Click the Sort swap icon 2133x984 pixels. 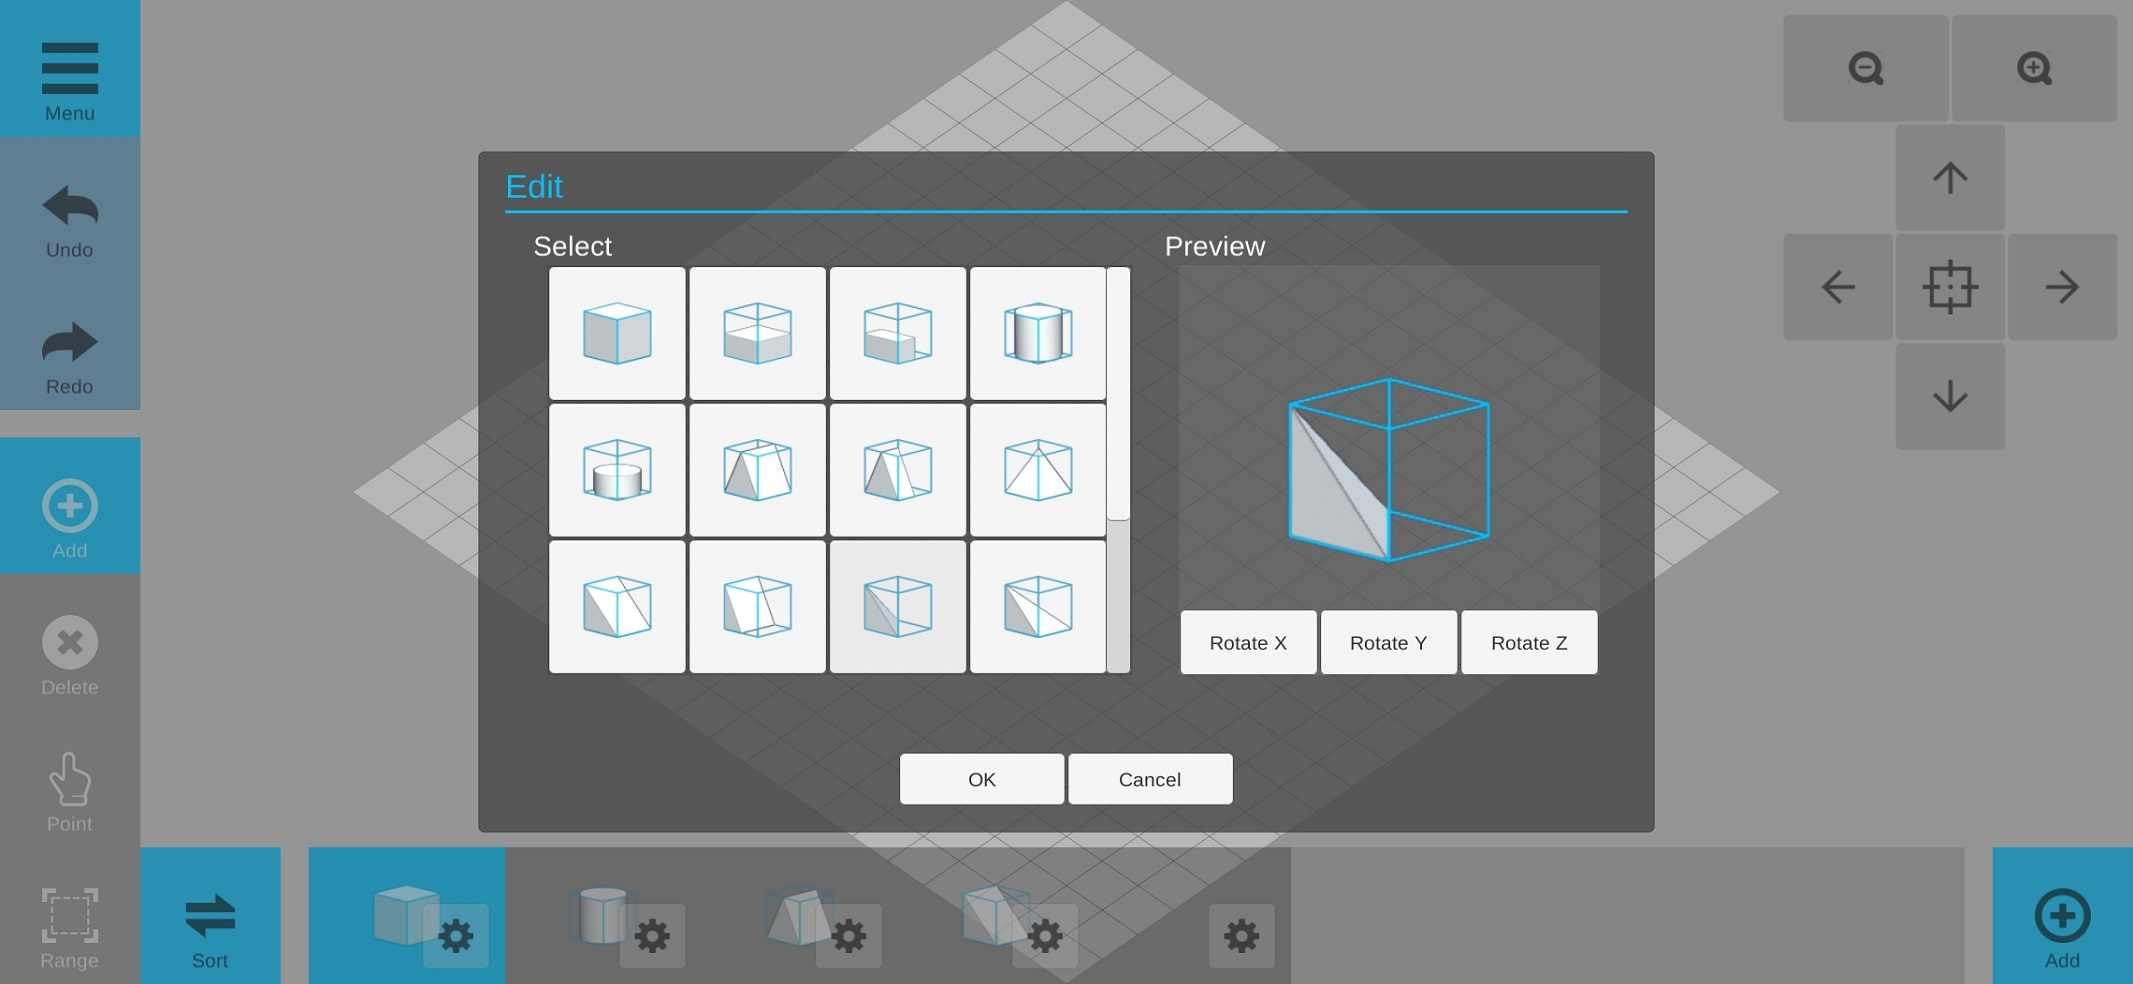coord(210,915)
